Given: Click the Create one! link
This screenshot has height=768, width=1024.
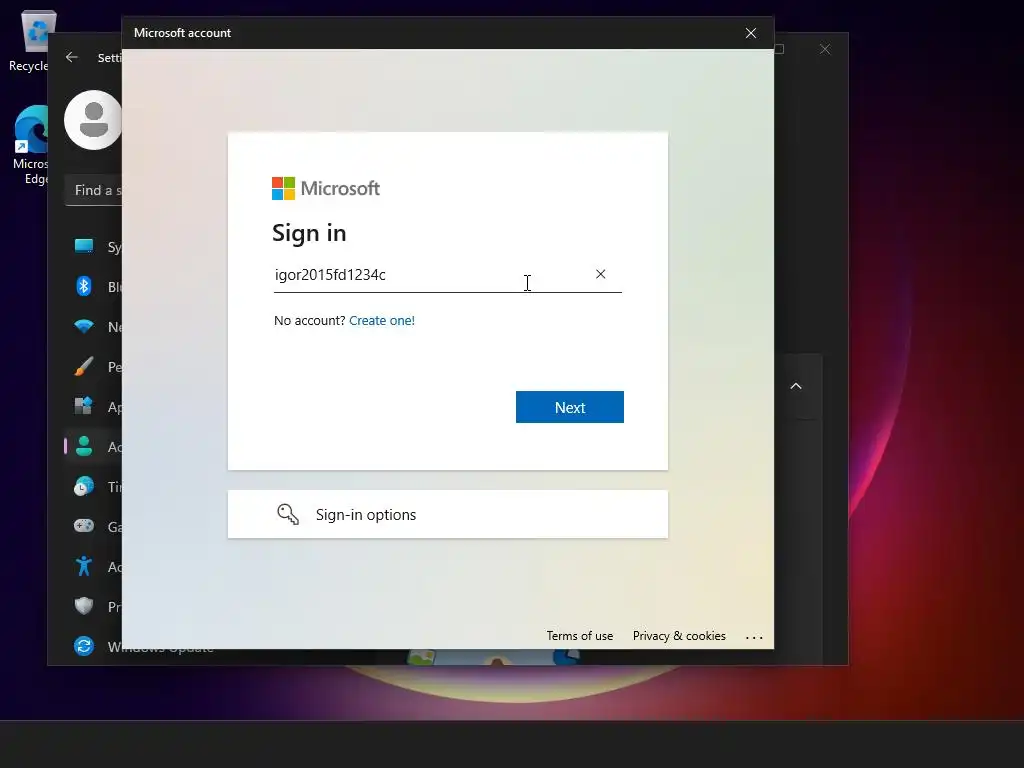Looking at the screenshot, I should coord(382,321).
